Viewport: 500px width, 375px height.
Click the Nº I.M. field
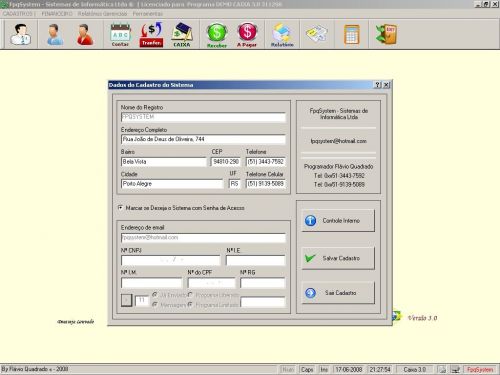click(152, 283)
